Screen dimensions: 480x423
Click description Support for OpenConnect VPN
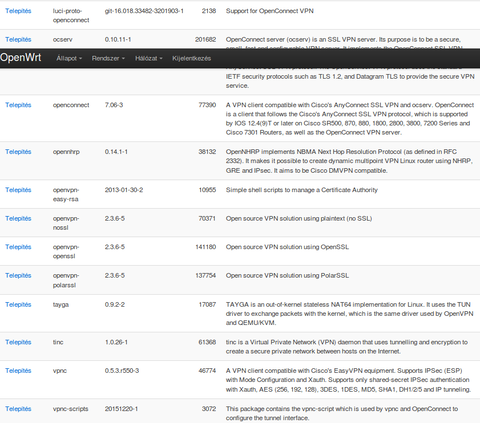coord(270,11)
